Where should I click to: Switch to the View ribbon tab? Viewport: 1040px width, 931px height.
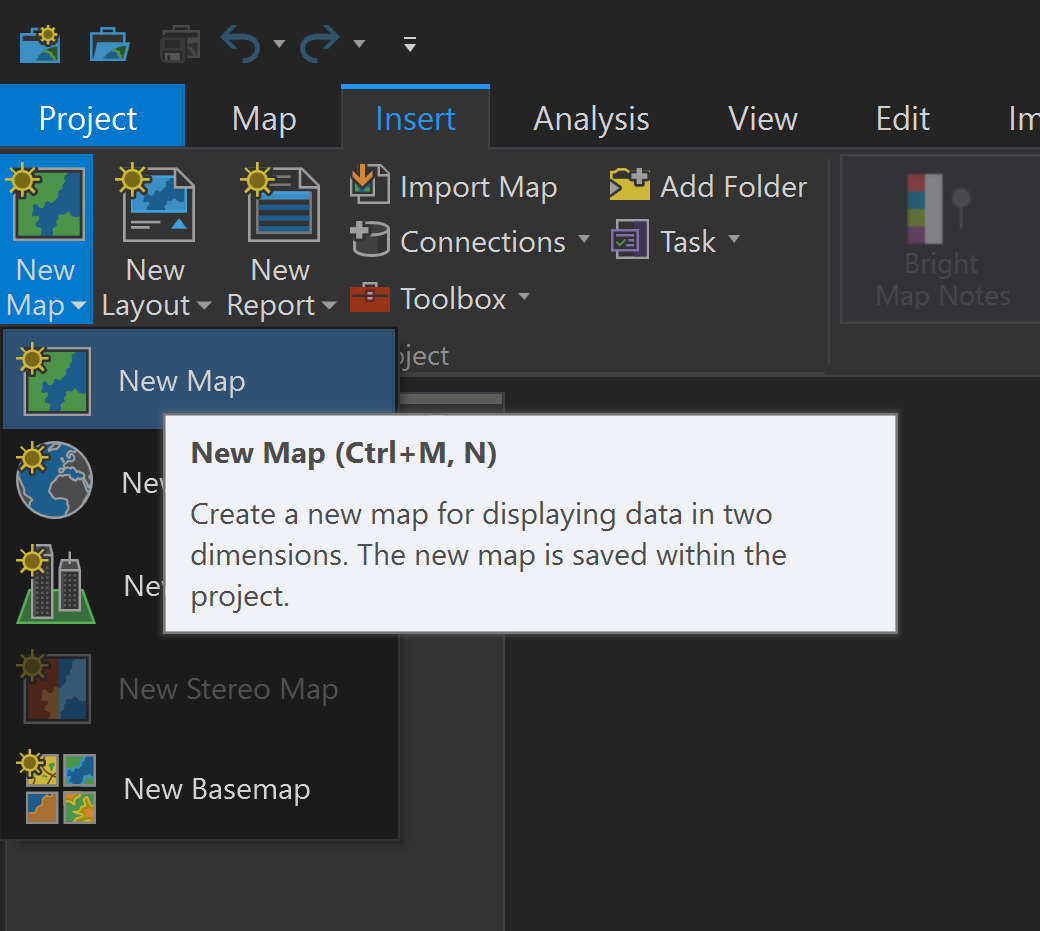[x=763, y=119]
